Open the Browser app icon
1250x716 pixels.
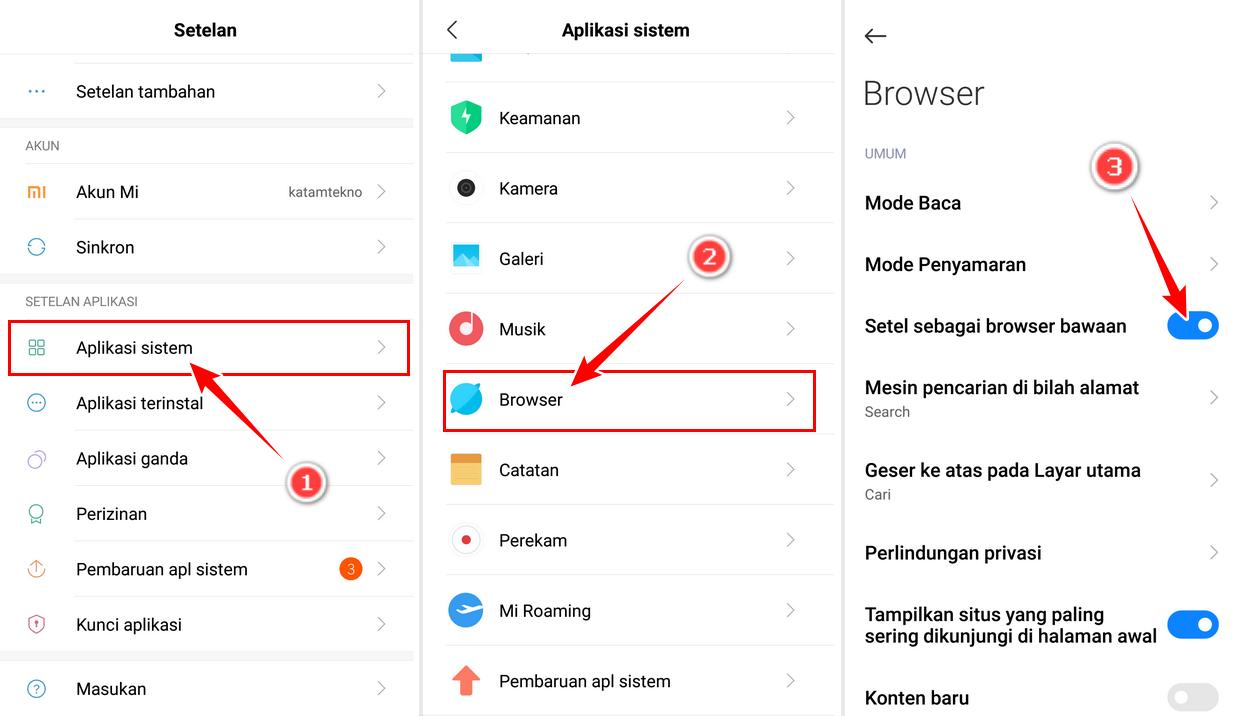[x=466, y=399]
